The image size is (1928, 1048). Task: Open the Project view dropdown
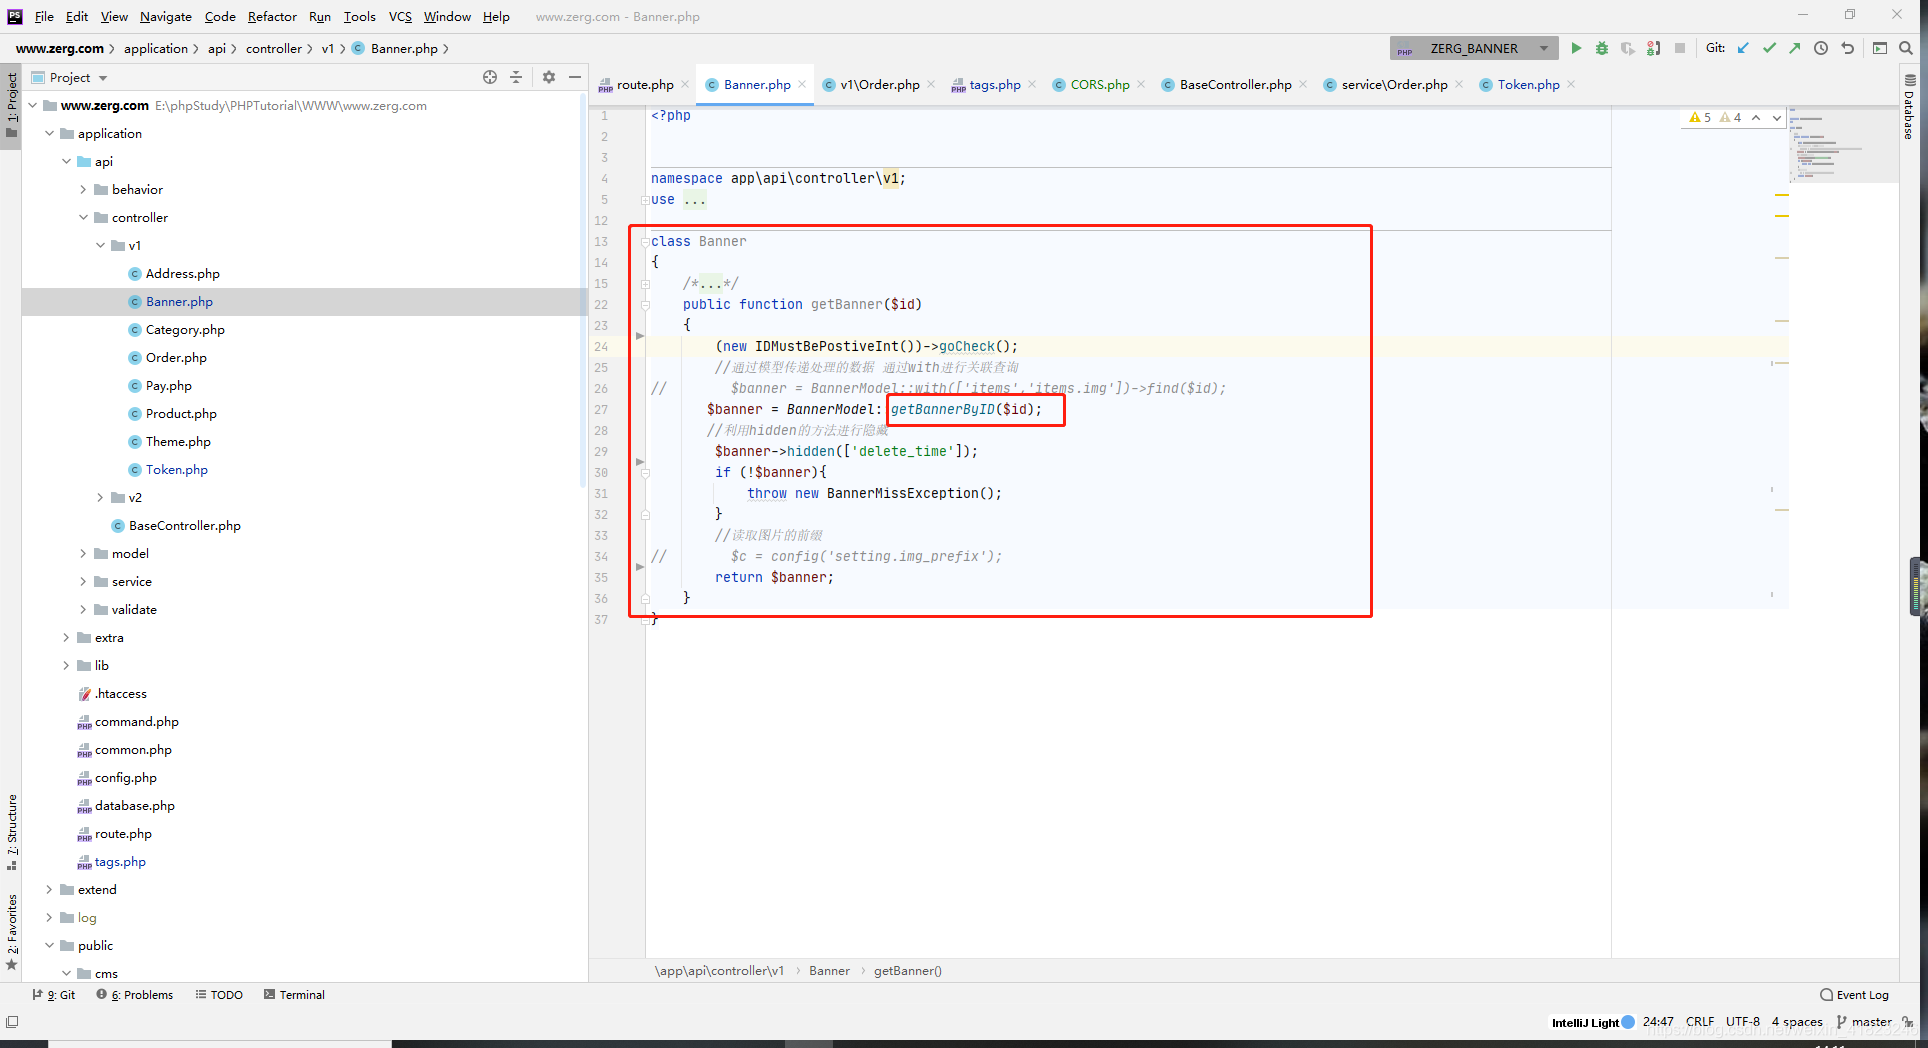click(70, 77)
